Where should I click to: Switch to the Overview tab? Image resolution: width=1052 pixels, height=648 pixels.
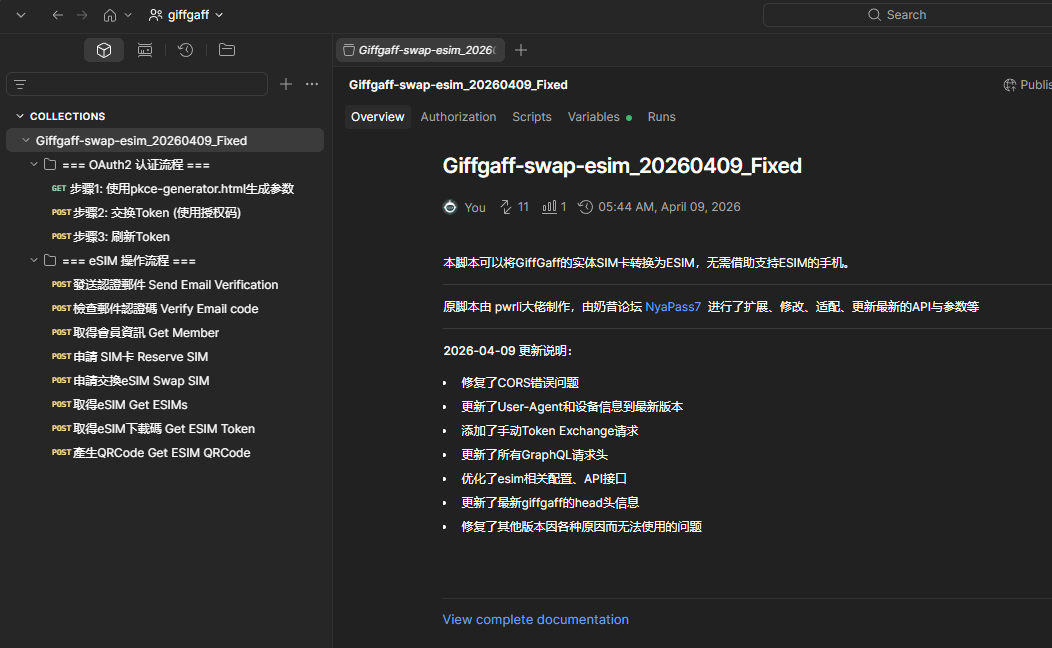pyautogui.click(x=378, y=117)
